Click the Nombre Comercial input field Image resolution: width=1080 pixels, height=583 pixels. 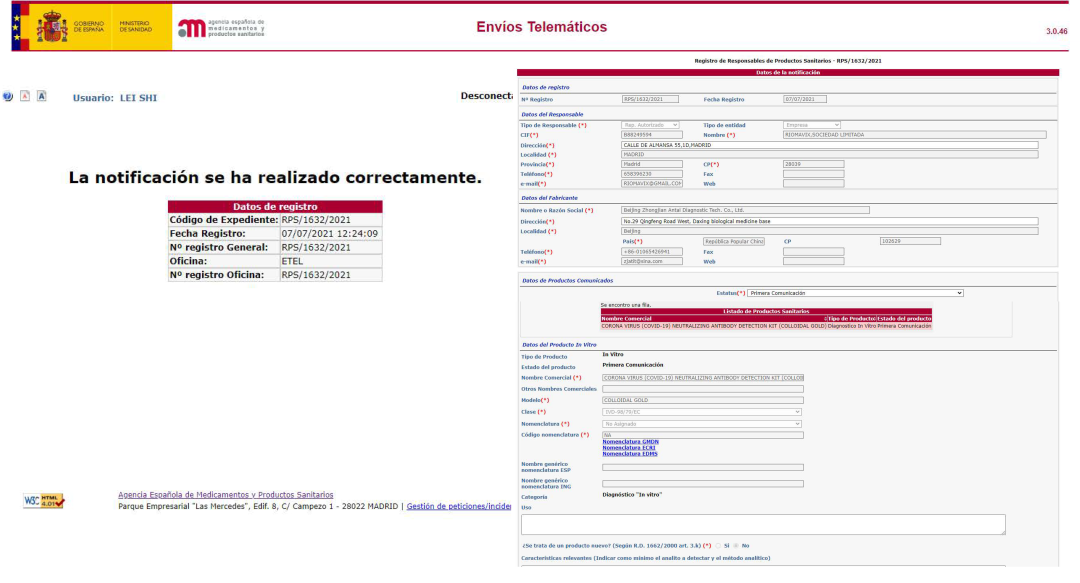703,378
